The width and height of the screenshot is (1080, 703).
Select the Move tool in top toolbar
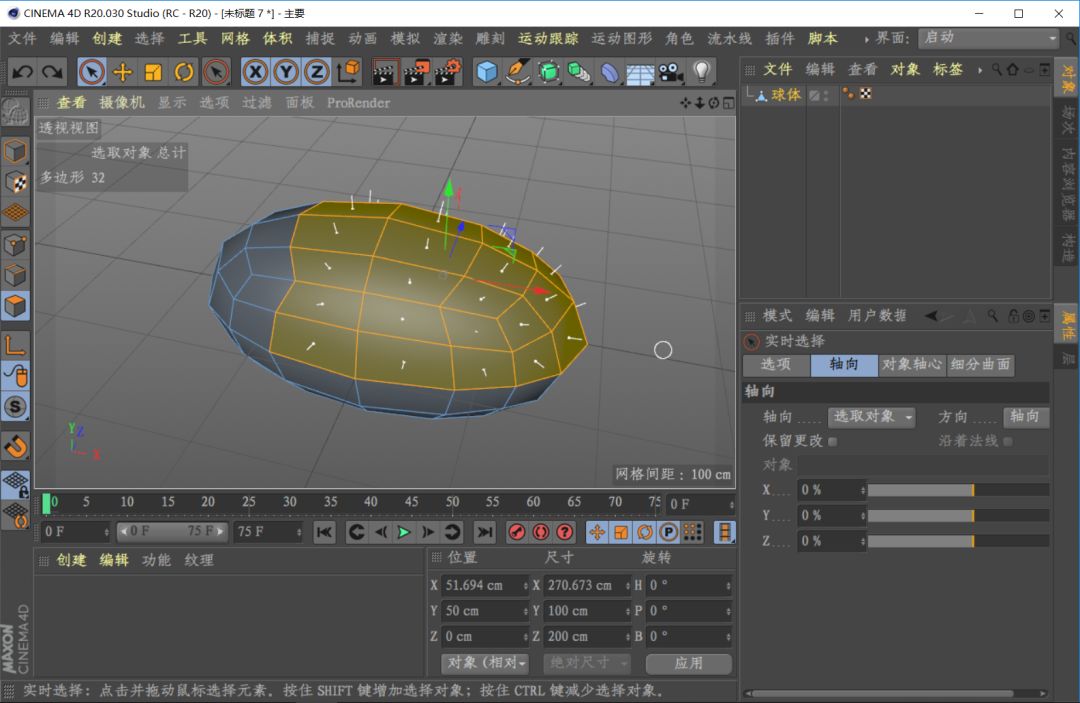pos(122,72)
